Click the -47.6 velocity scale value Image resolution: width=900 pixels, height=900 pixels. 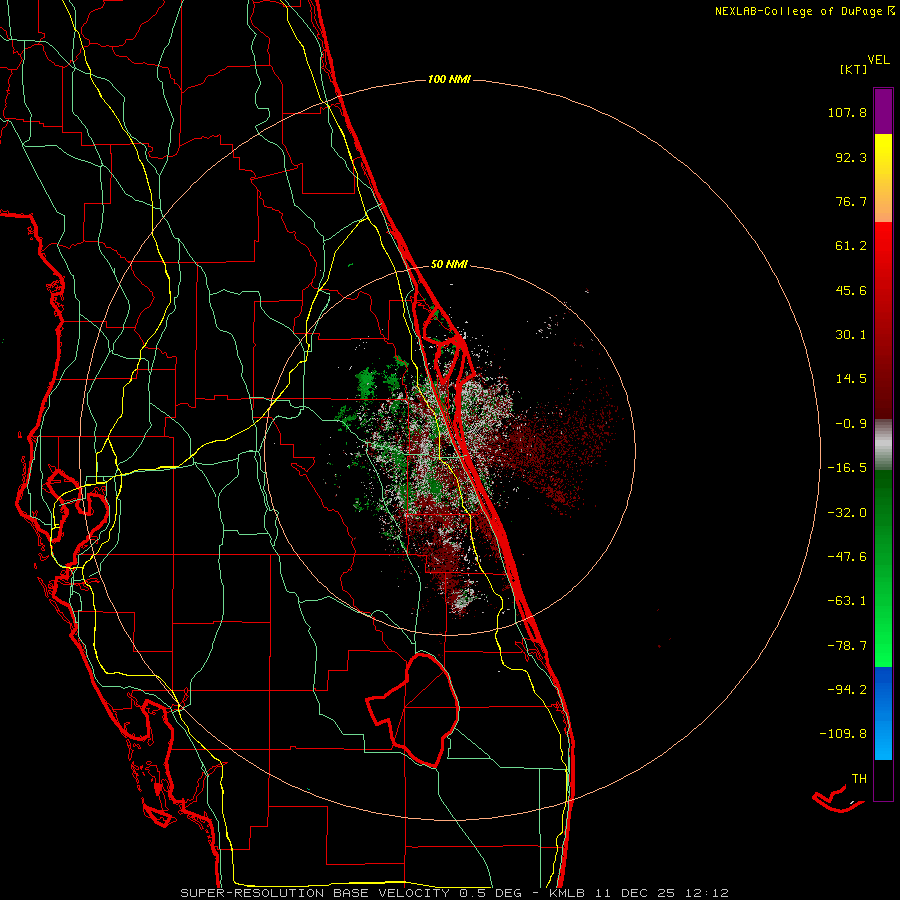(847, 557)
